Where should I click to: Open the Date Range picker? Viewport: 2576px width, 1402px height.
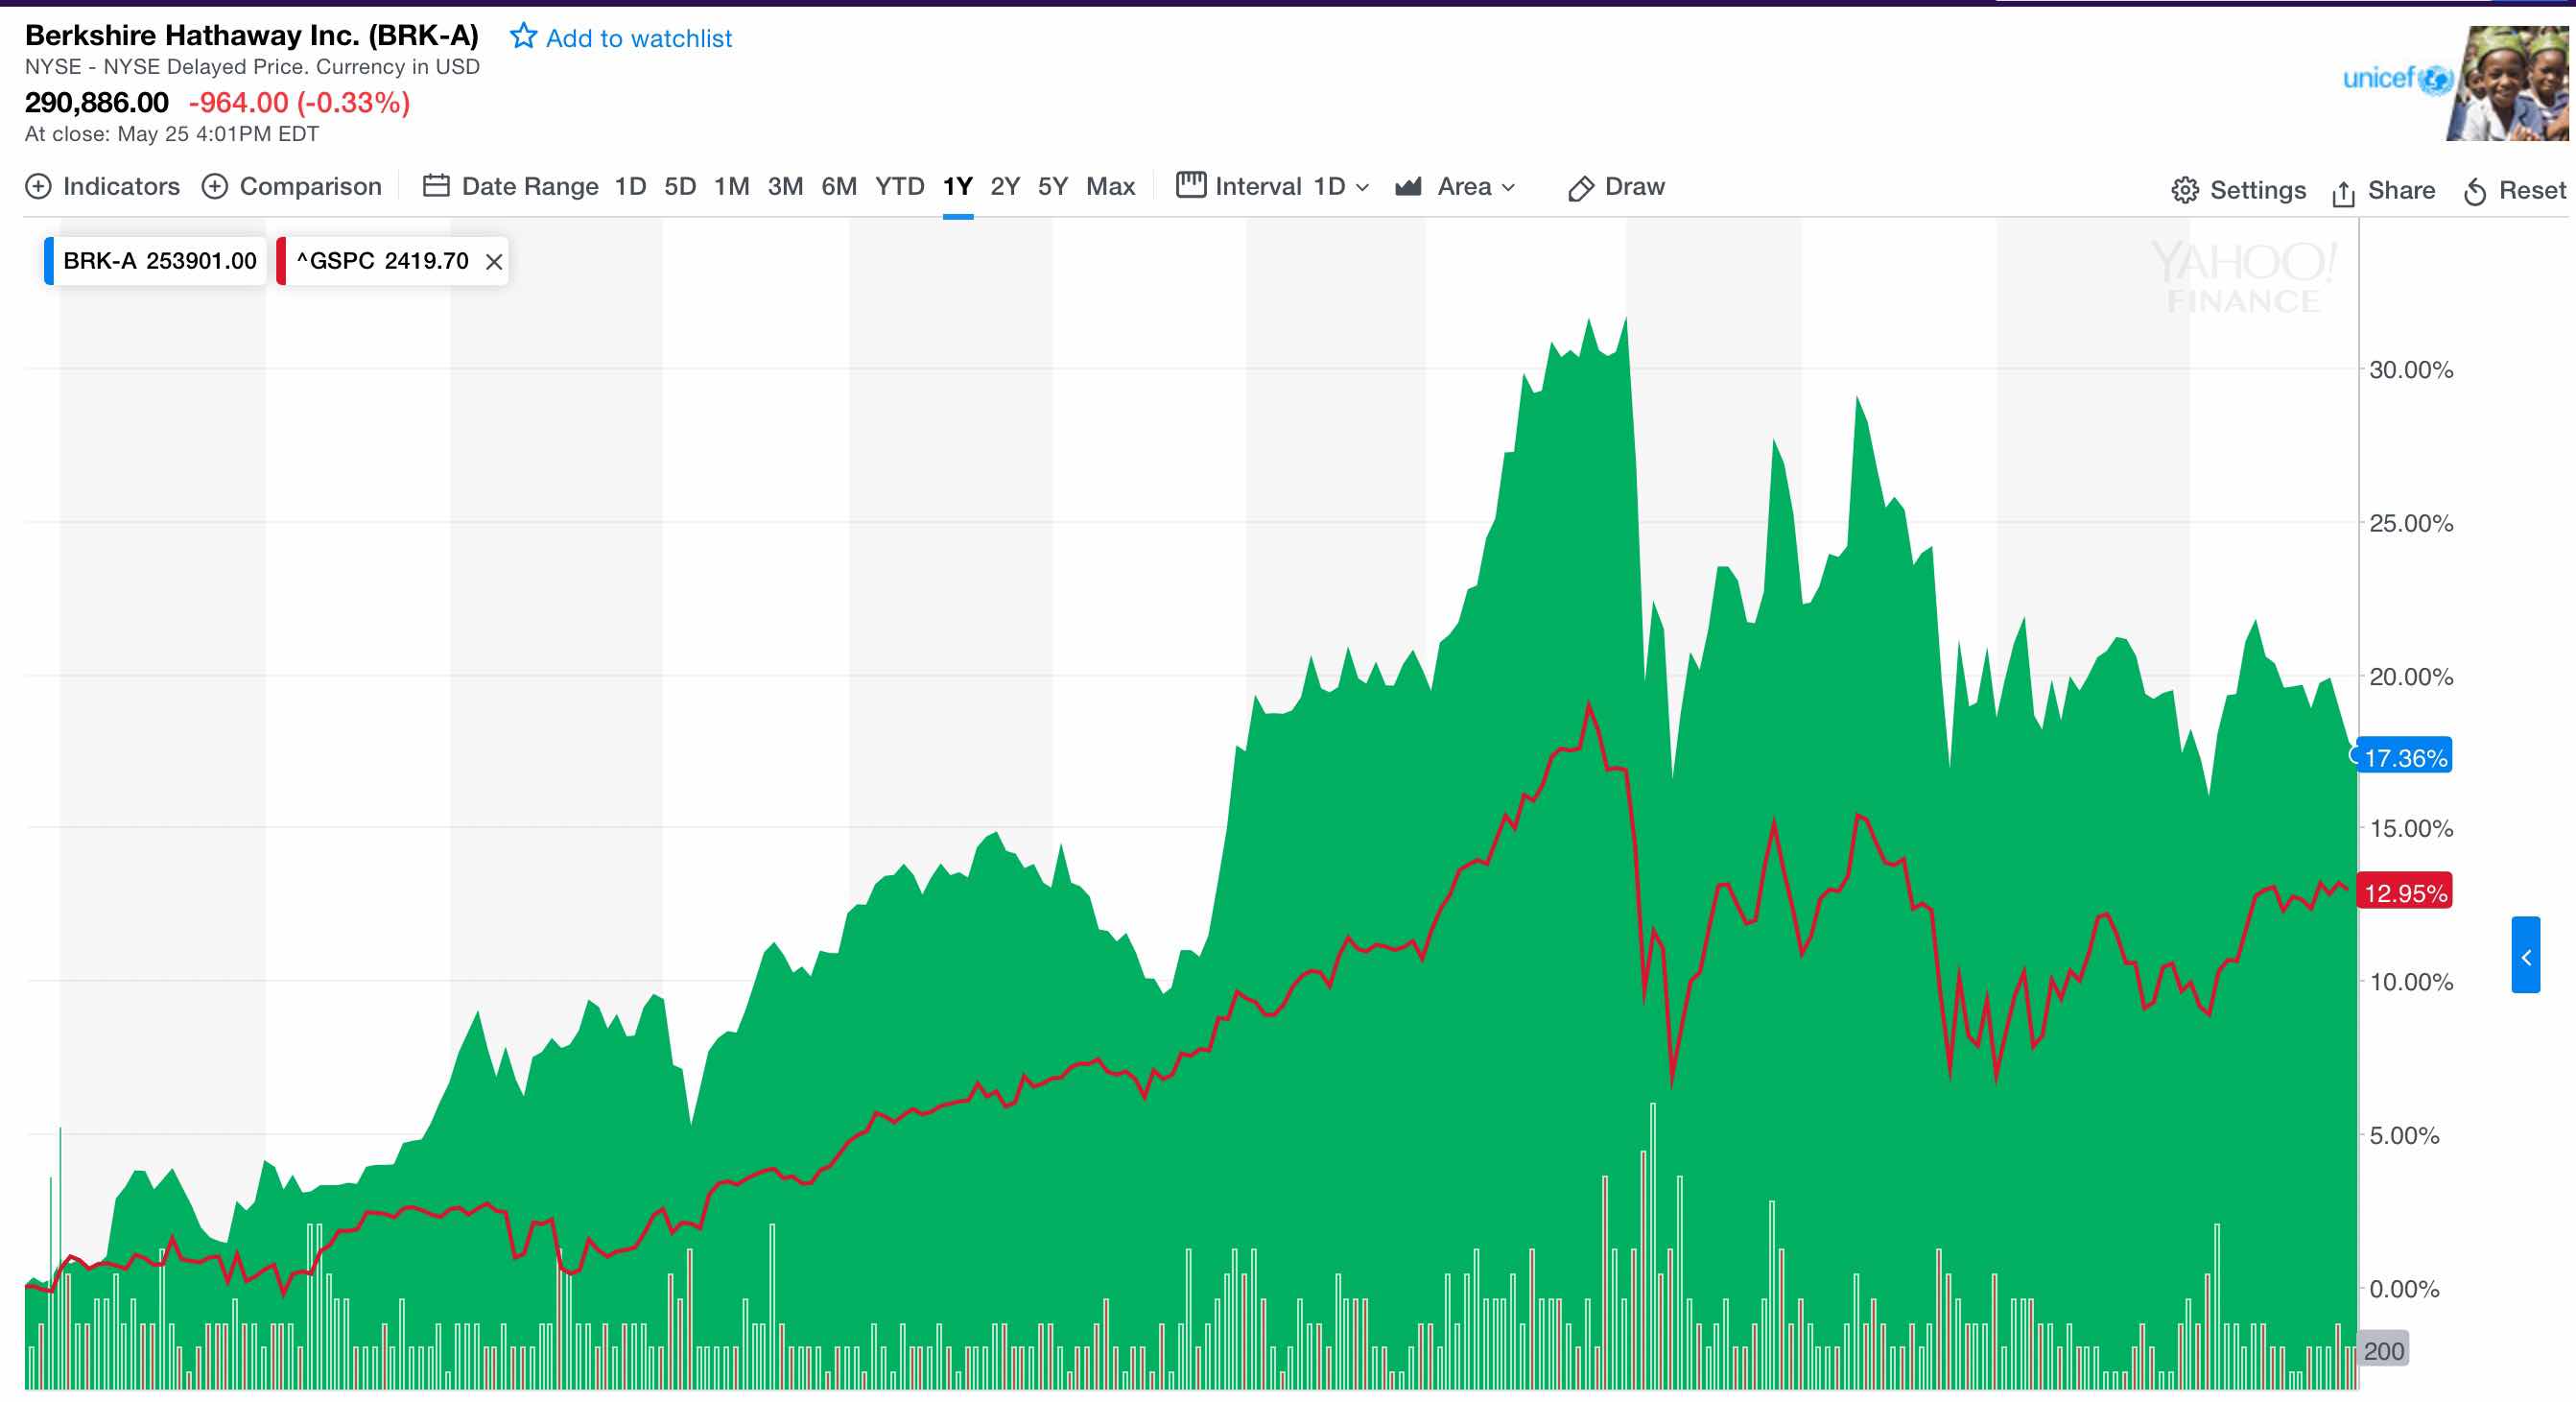tap(530, 186)
